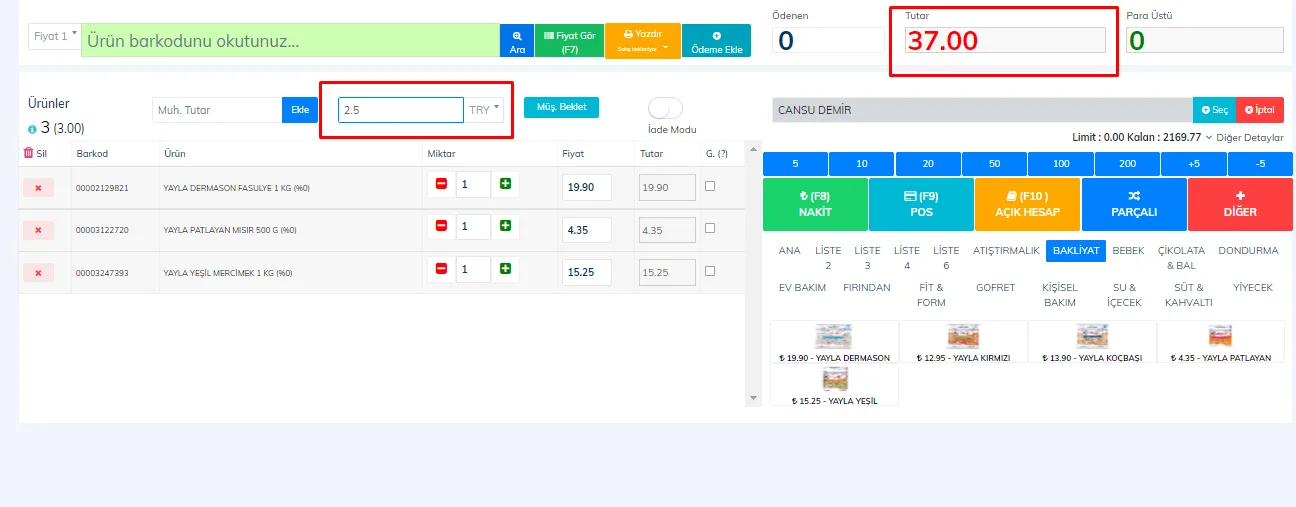
Task: Open BEBEK category tab
Action: pyautogui.click(x=1128, y=250)
